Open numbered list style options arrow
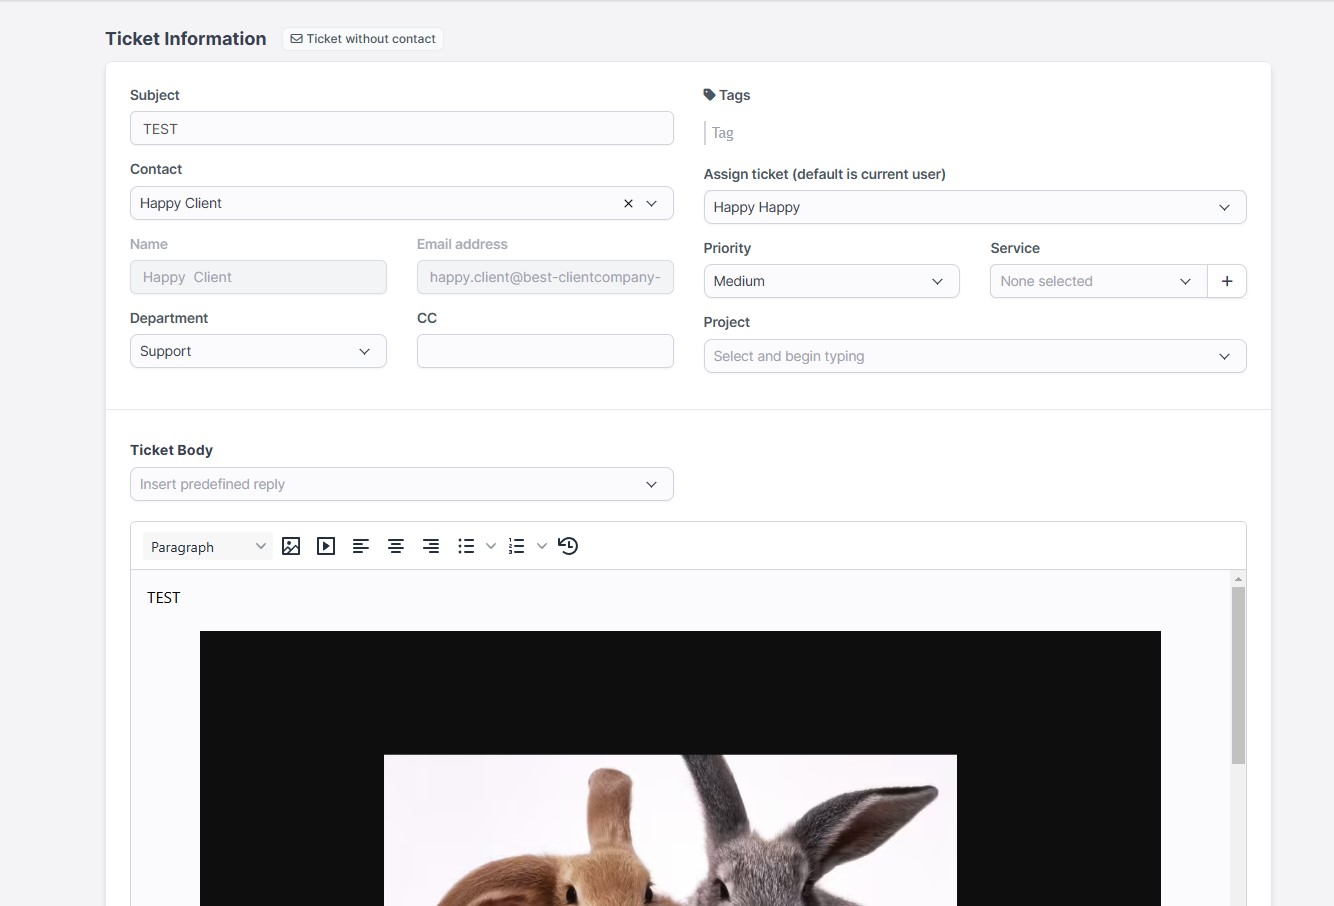1334x906 pixels. (x=542, y=546)
